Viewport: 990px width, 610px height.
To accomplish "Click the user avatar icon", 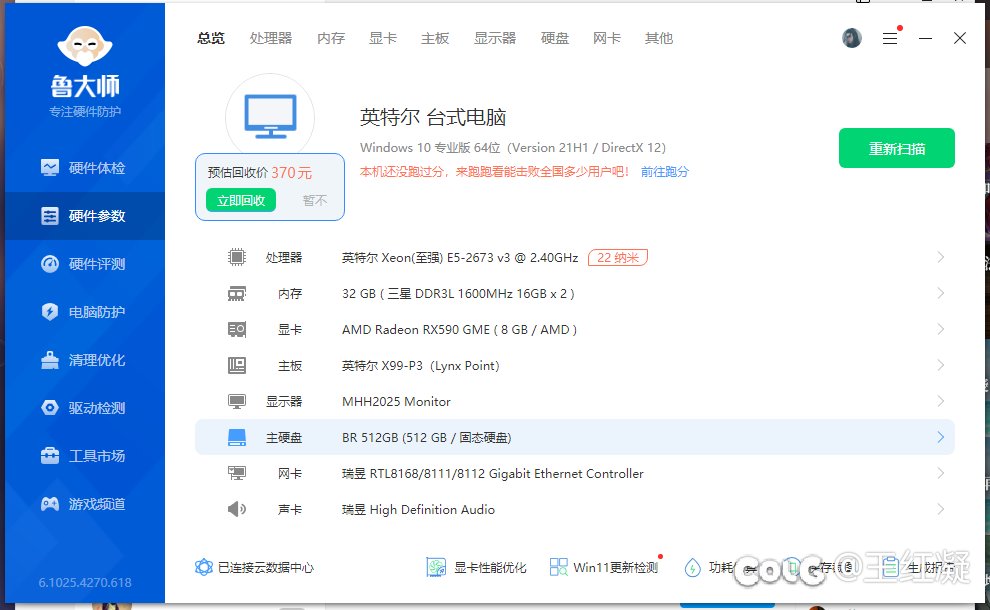I will [x=852, y=38].
